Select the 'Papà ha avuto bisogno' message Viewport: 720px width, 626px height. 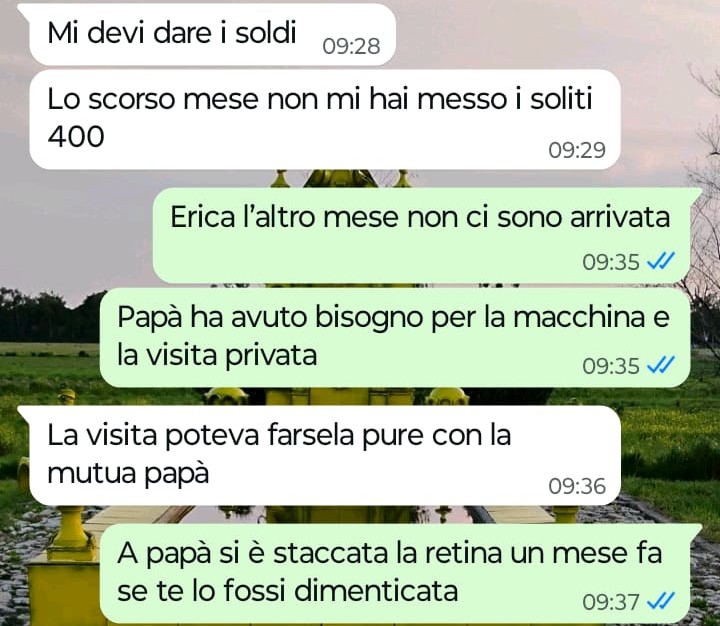[395, 338]
